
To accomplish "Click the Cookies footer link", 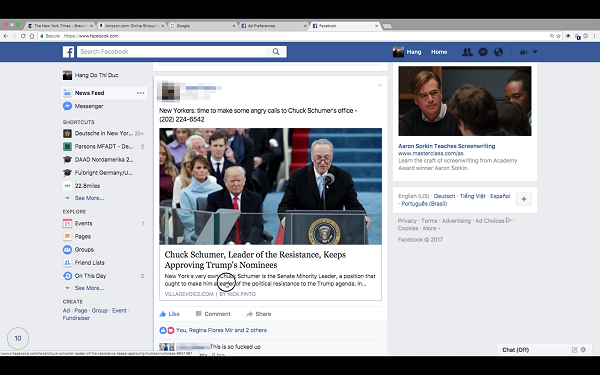I will click(408, 228).
